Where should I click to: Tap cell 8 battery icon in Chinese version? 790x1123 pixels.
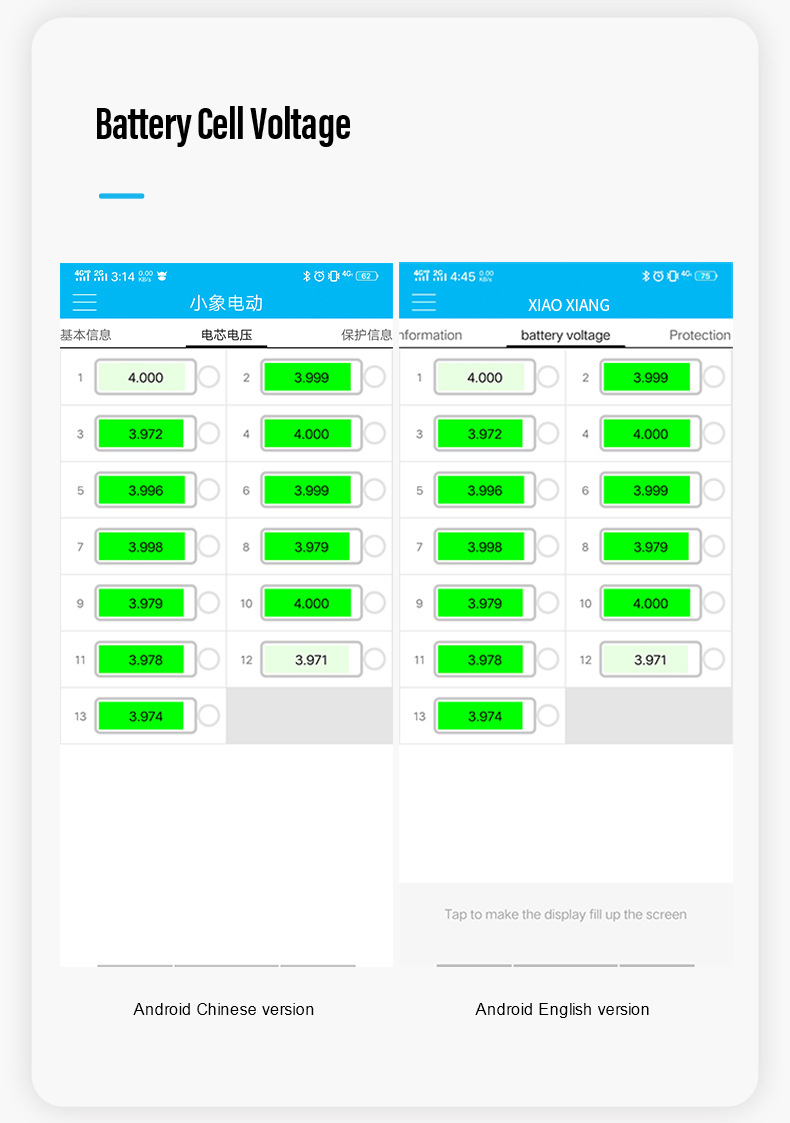pos(311,547)
